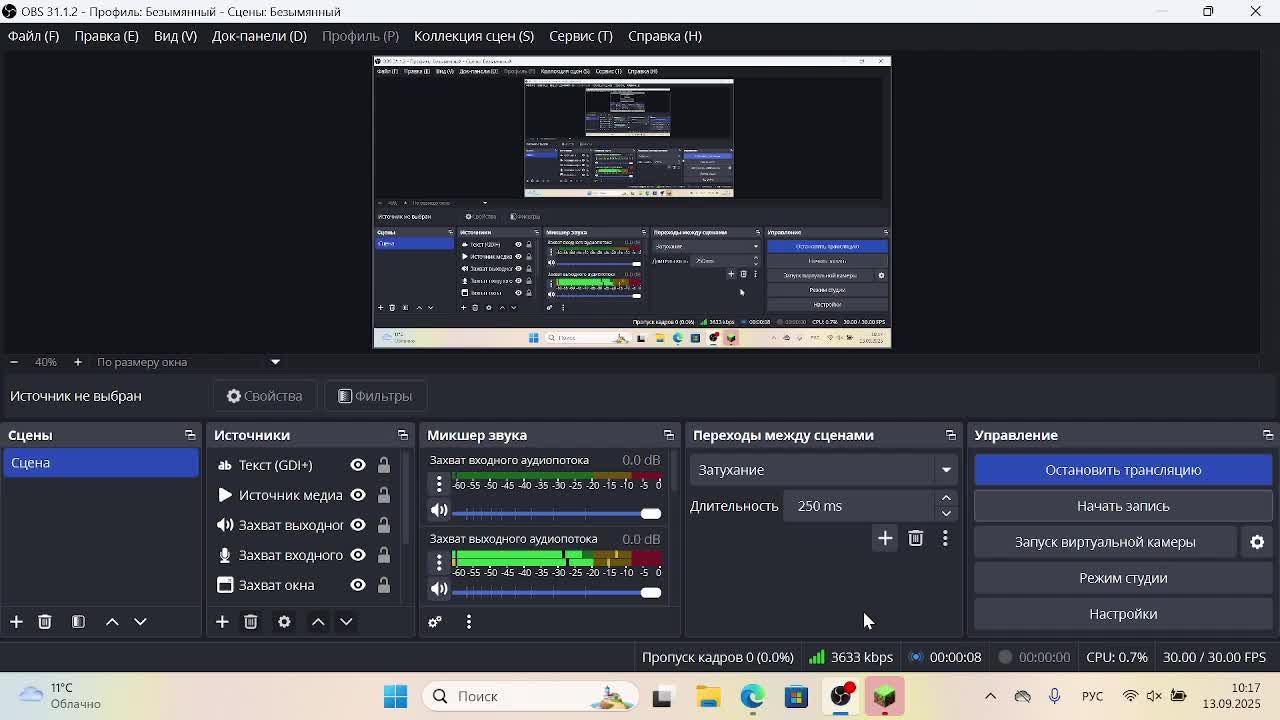This screenshot has height=720, width=1280.
Task: Undock the Audio Mixer panel
Action: coord(669,435)
